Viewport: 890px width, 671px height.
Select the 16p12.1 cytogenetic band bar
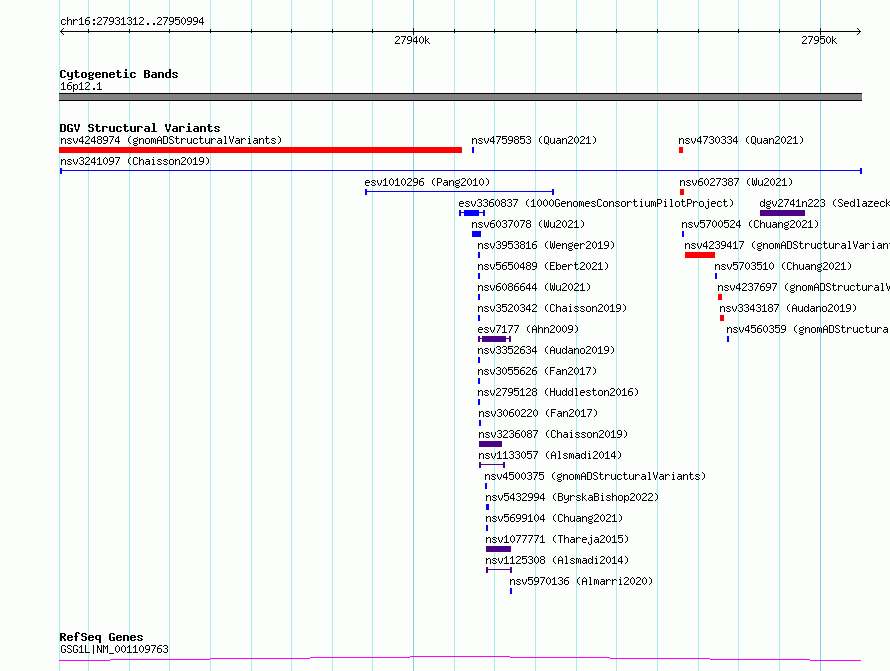(460, 97)
